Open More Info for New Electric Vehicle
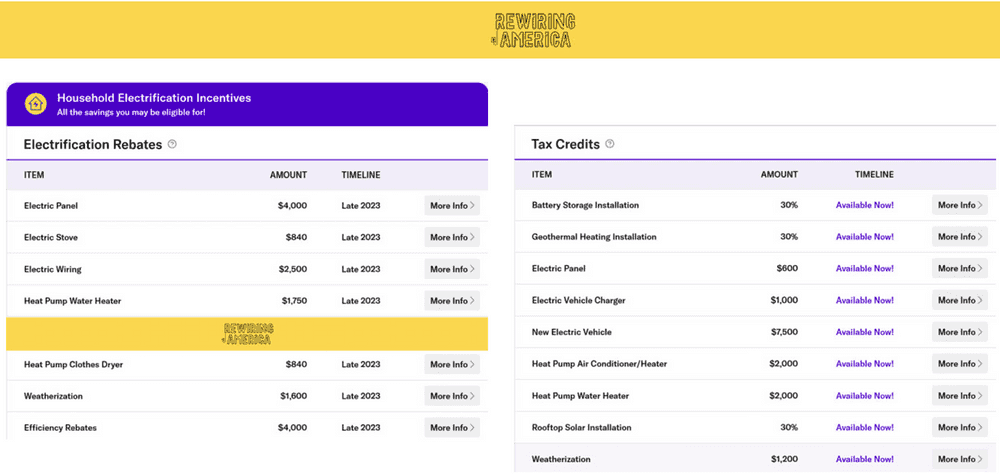 [x=960, y=332]
